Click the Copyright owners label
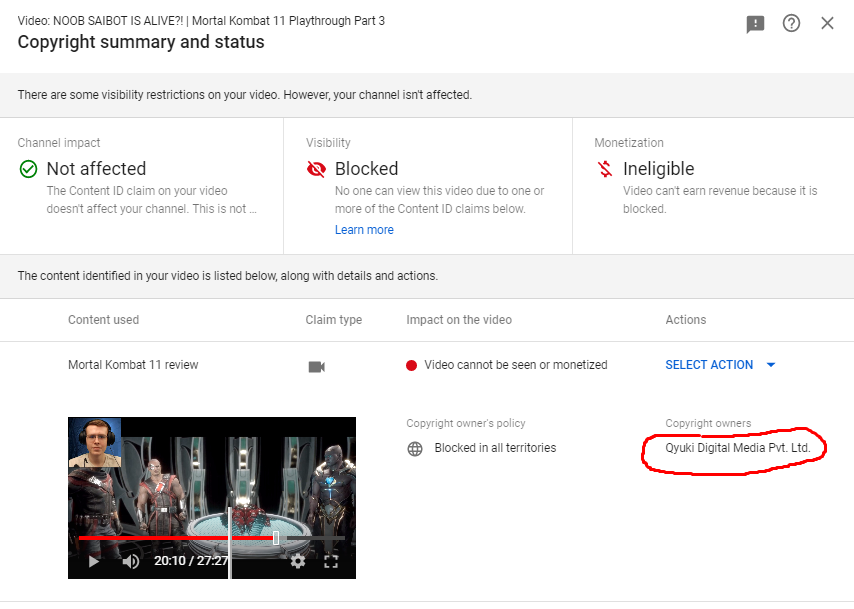Image resolution: width=854 pixels, height=609 pixels. [708, 423]
